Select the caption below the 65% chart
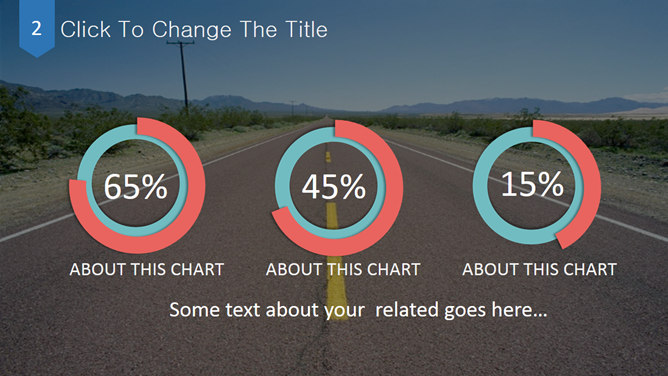668x376 pixels. click(x=147, y=270)
